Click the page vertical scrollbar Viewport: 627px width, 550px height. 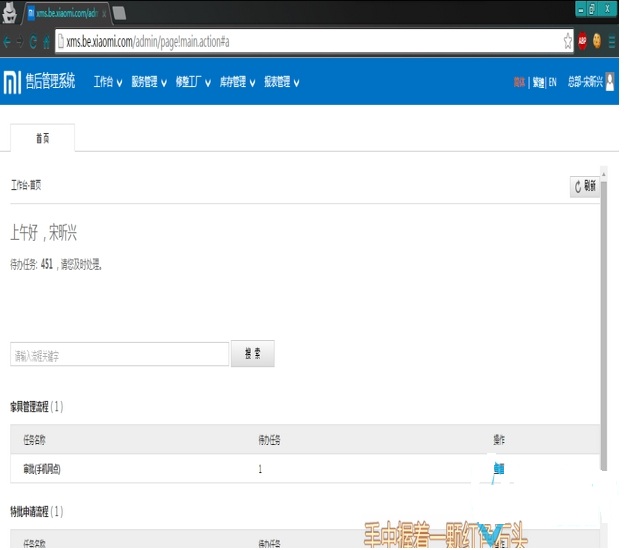pos(604,326)
